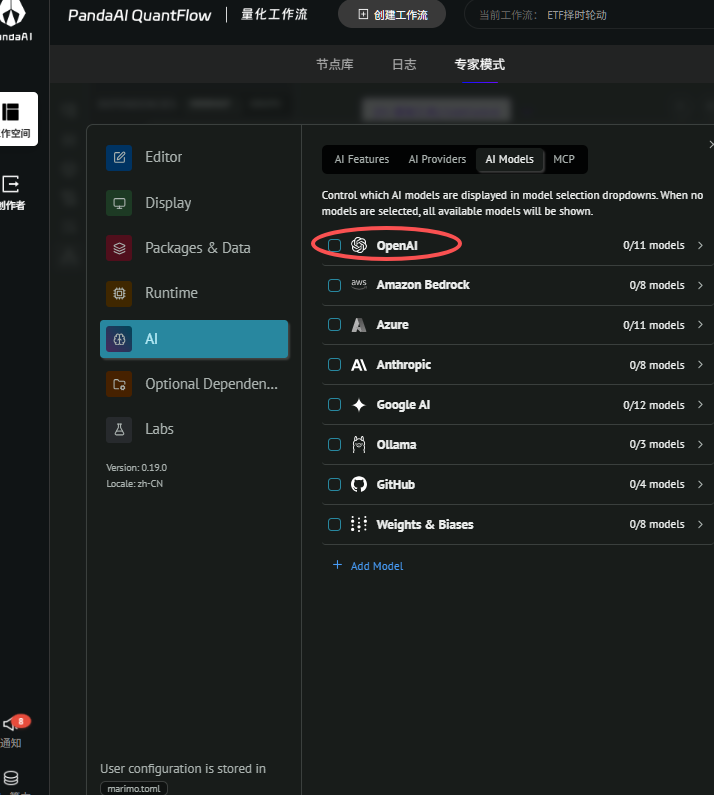714x795 pixels.
Task: Expand the Weights & Biases models chevron
Action: tap(700, 524)
